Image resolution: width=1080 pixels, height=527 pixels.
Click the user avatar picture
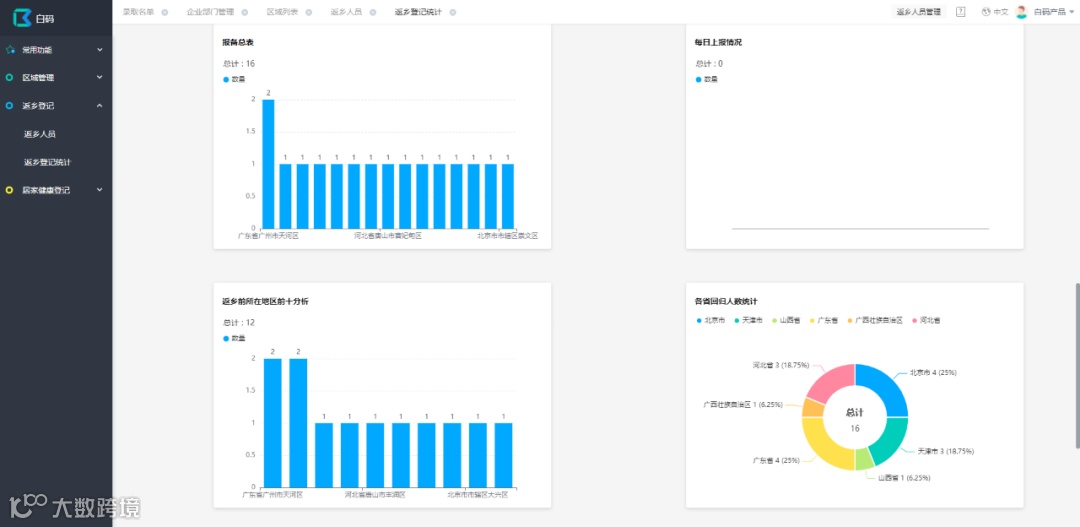[1021, 12]
